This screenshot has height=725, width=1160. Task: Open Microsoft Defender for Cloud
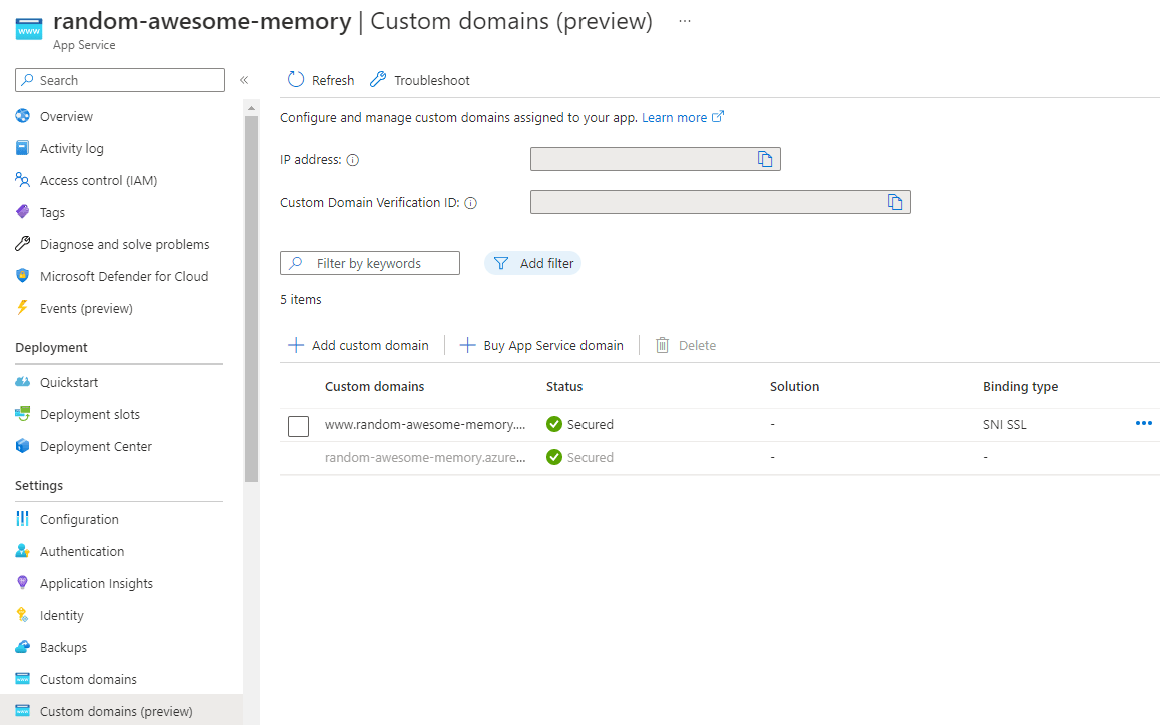[124, 276]
